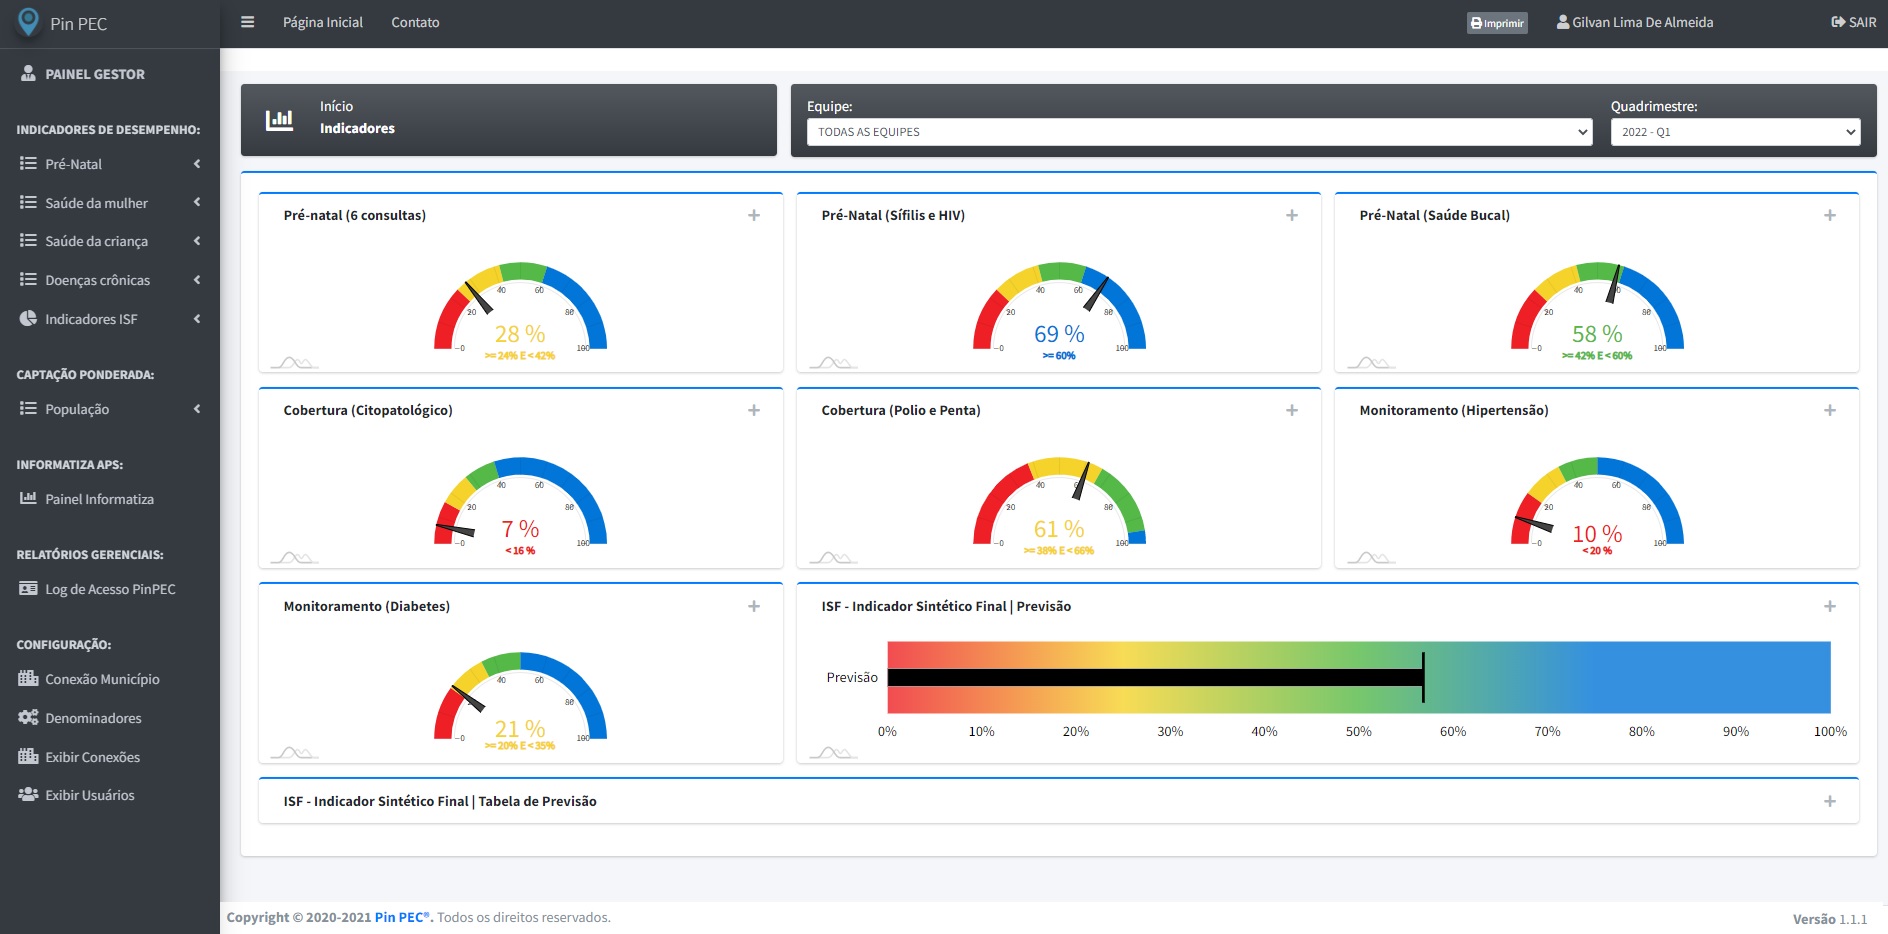Click the trend curve icon in Diabetes card

(x=294, y=753)
